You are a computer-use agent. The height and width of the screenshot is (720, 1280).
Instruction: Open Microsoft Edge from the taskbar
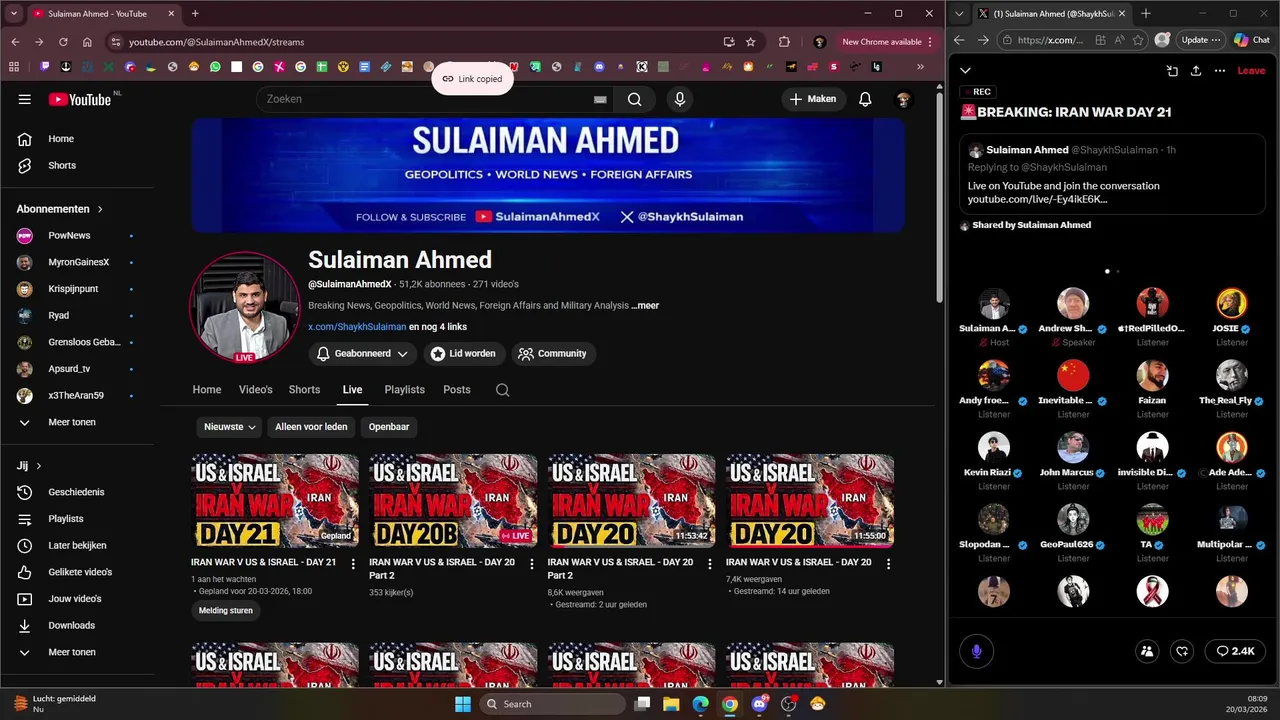tap(701, 704)
